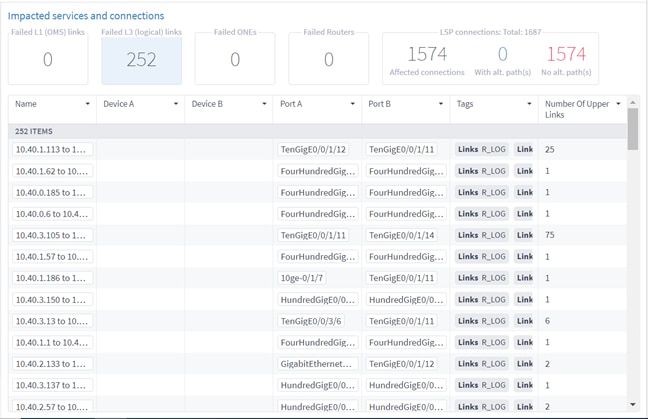648x419 pixels.
Task: Select the Failed L1 (OMS) links card
Action: [48, 60]
